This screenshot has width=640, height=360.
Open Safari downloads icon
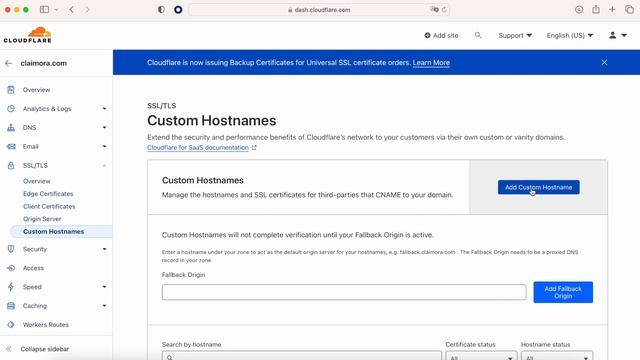[x=579, y=9]
